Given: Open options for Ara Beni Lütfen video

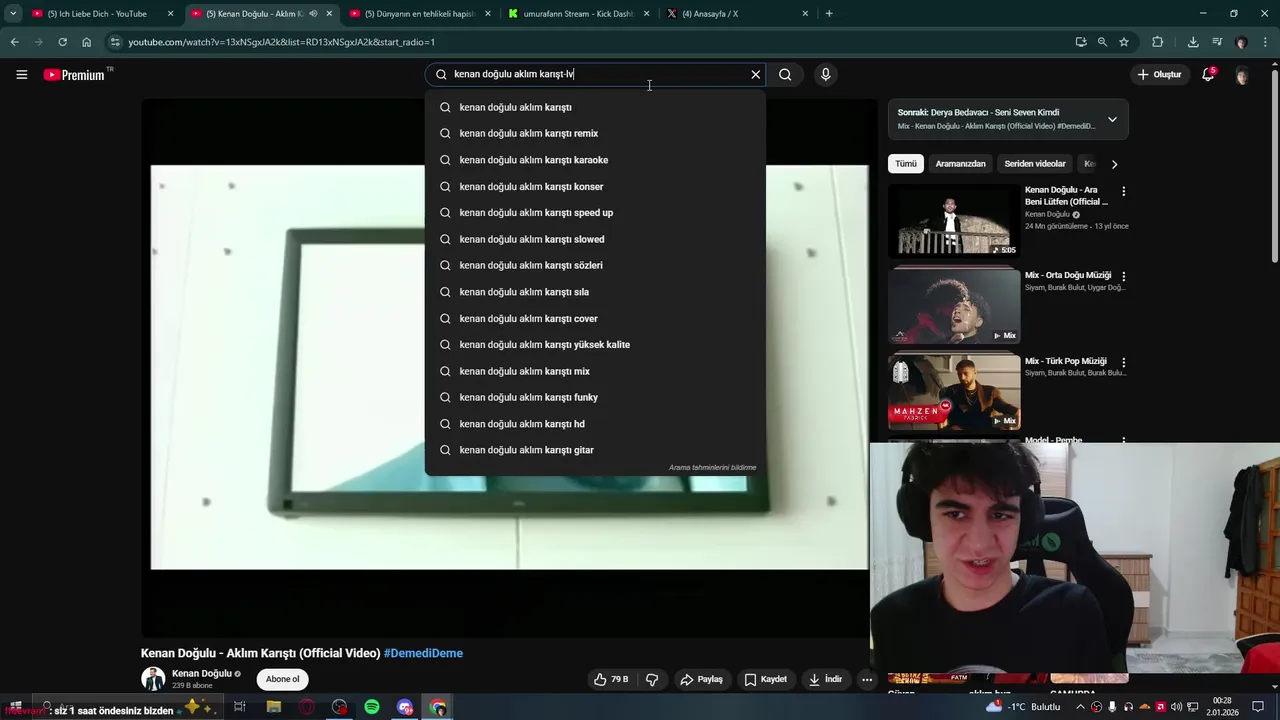Looking at the screenshot, I should coord(1123,191).
